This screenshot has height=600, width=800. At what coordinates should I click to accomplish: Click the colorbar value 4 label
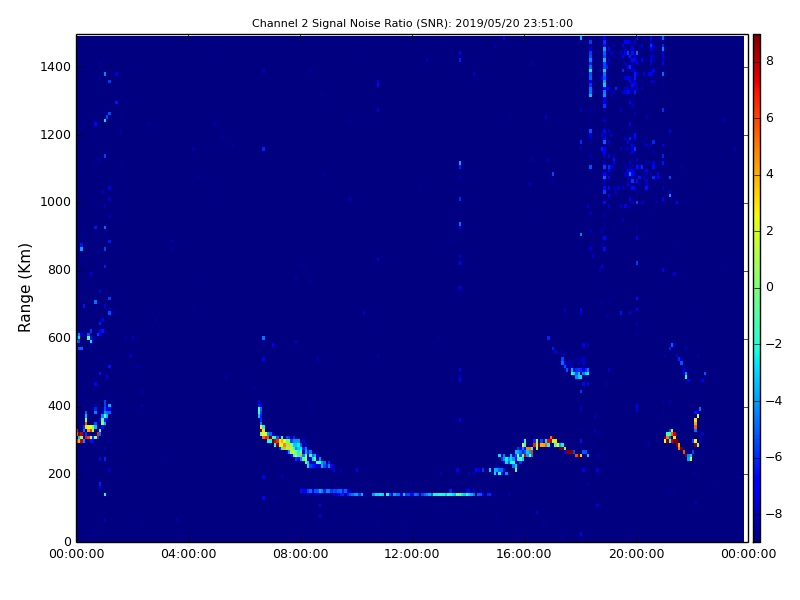[770, 174]
